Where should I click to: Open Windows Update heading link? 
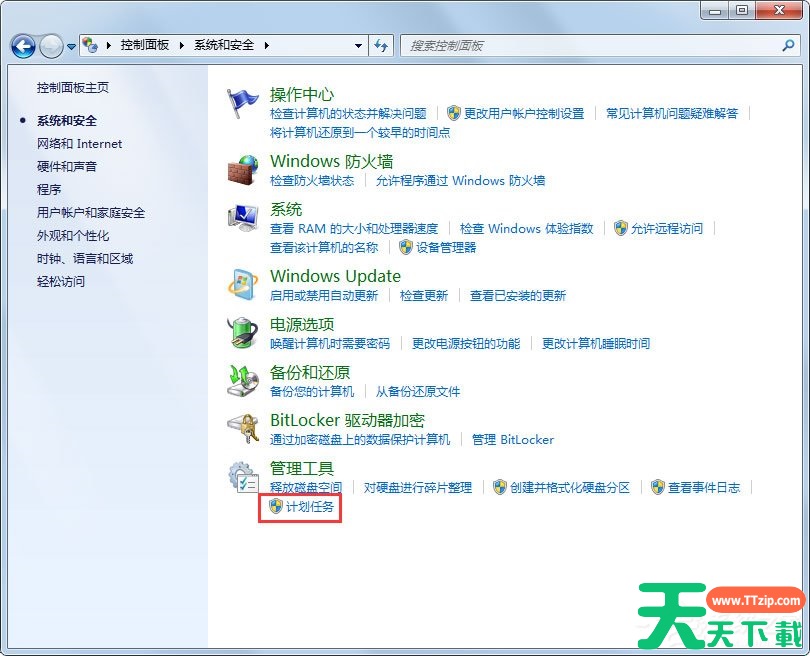335,276
